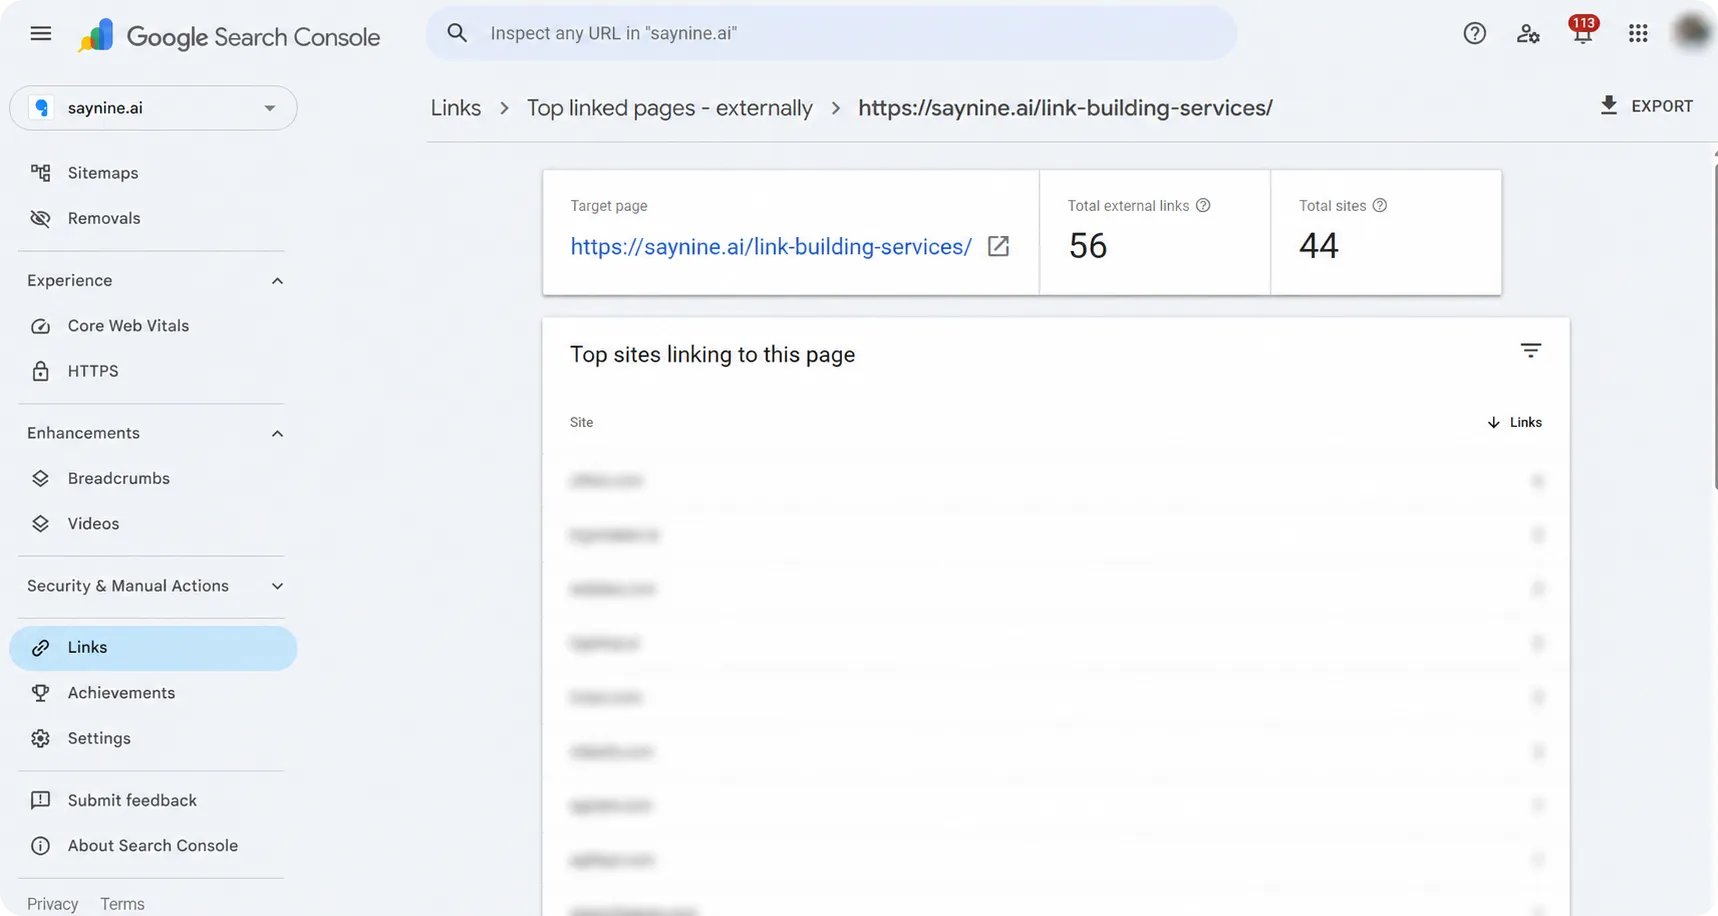The image size is (1718, 916).
Task: Click the Links chain icon
Action: (40, 648)
